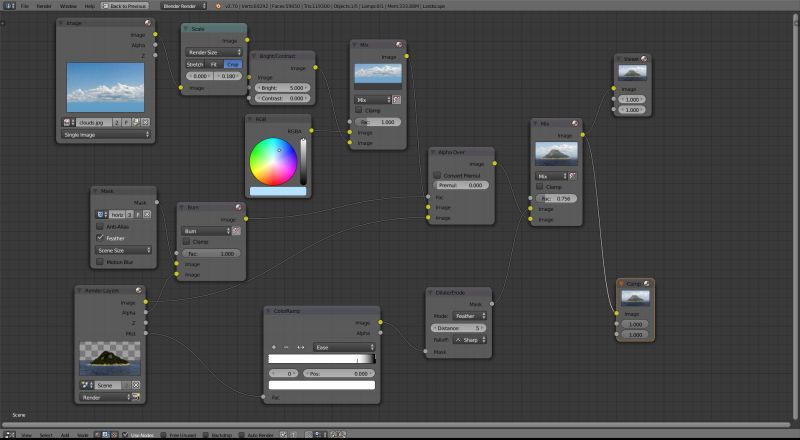Click Blender logo in info header

(x=218, y=6)
